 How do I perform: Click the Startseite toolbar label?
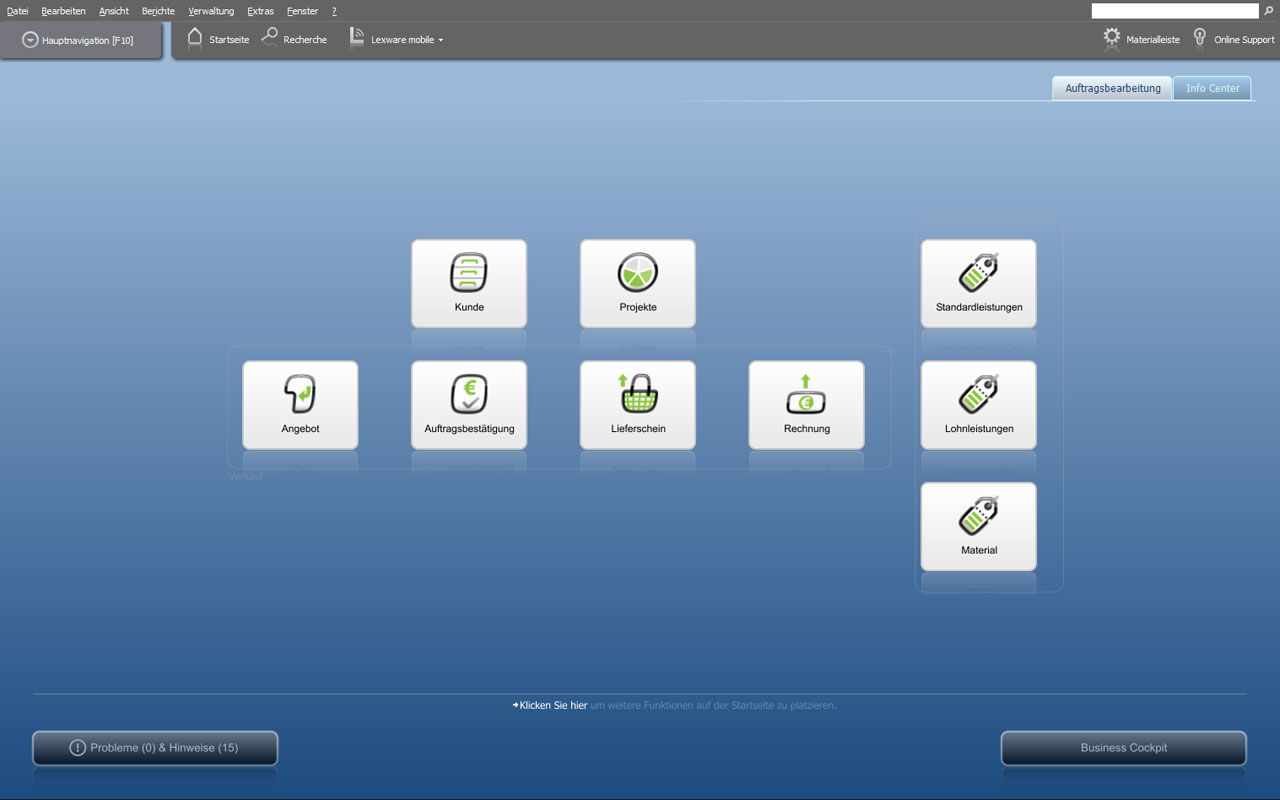coord(229,40)
